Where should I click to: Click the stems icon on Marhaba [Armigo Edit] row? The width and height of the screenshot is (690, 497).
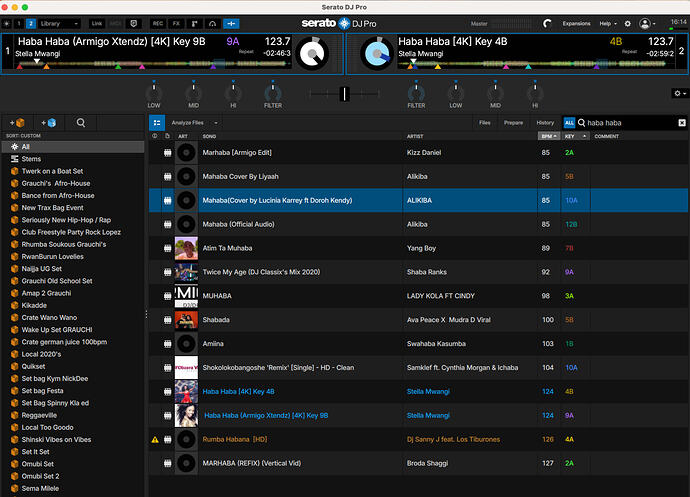point(167,153)
